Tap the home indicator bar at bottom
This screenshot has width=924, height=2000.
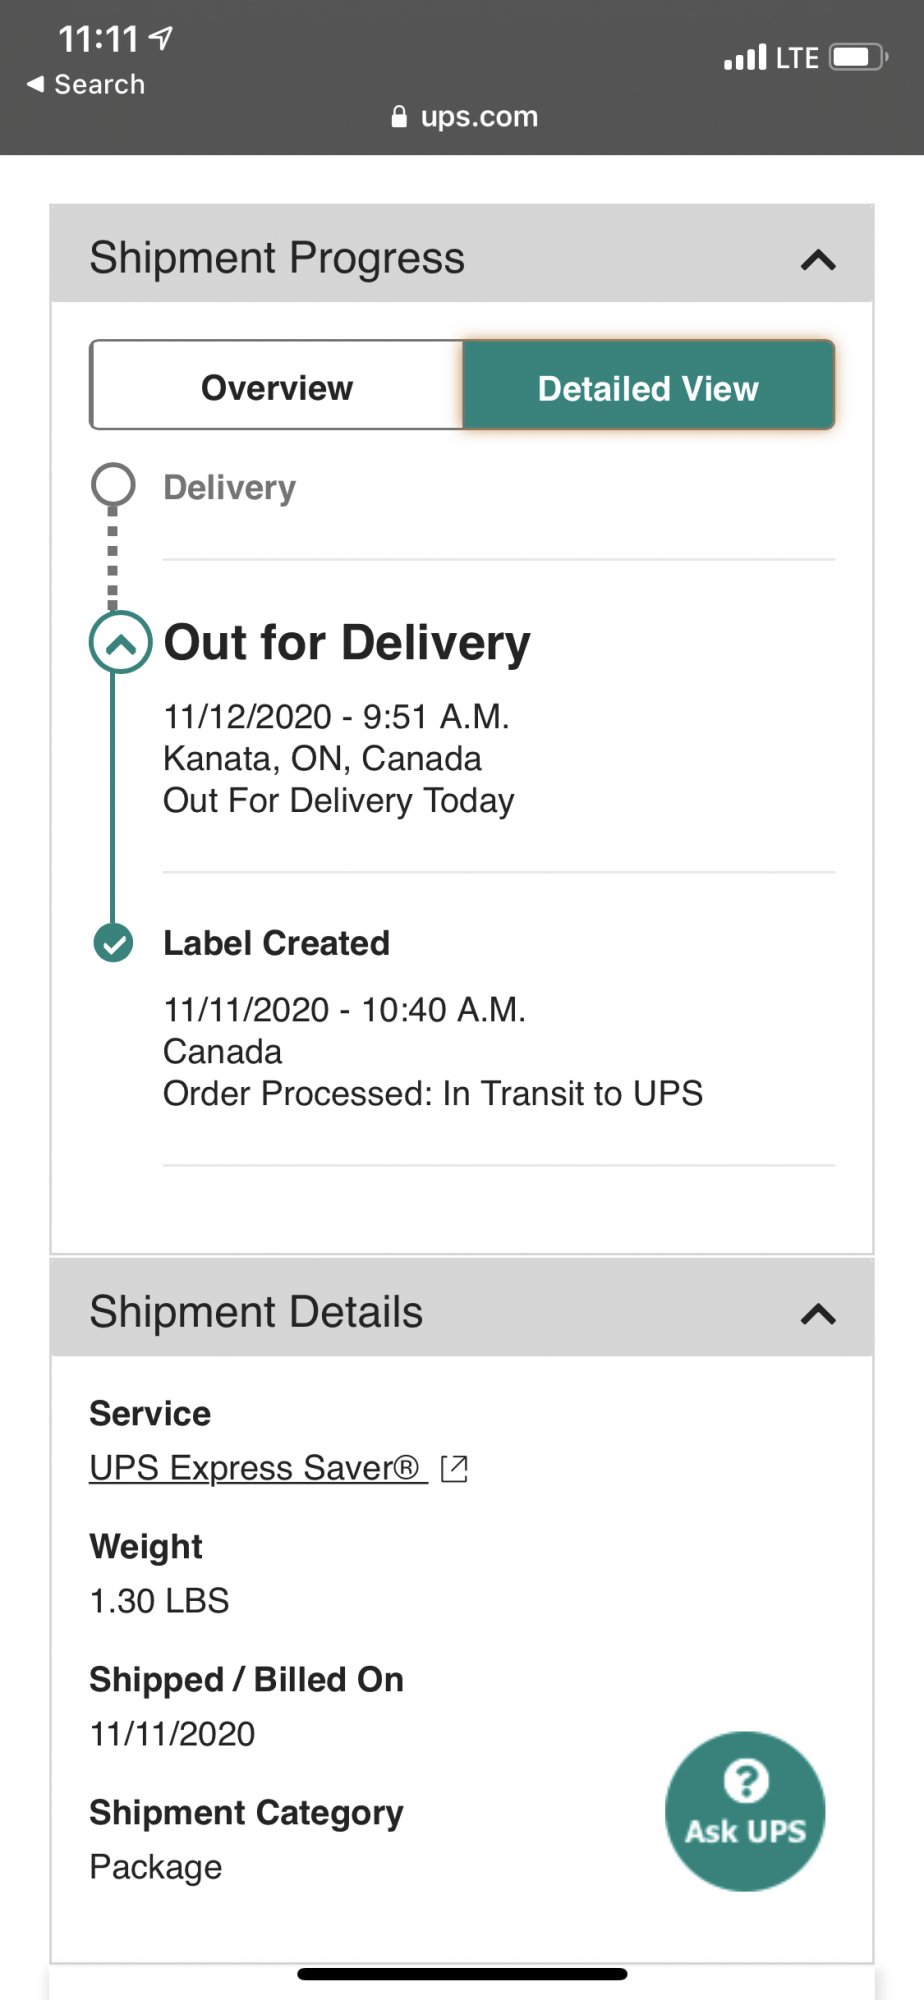coord(462,1974)
